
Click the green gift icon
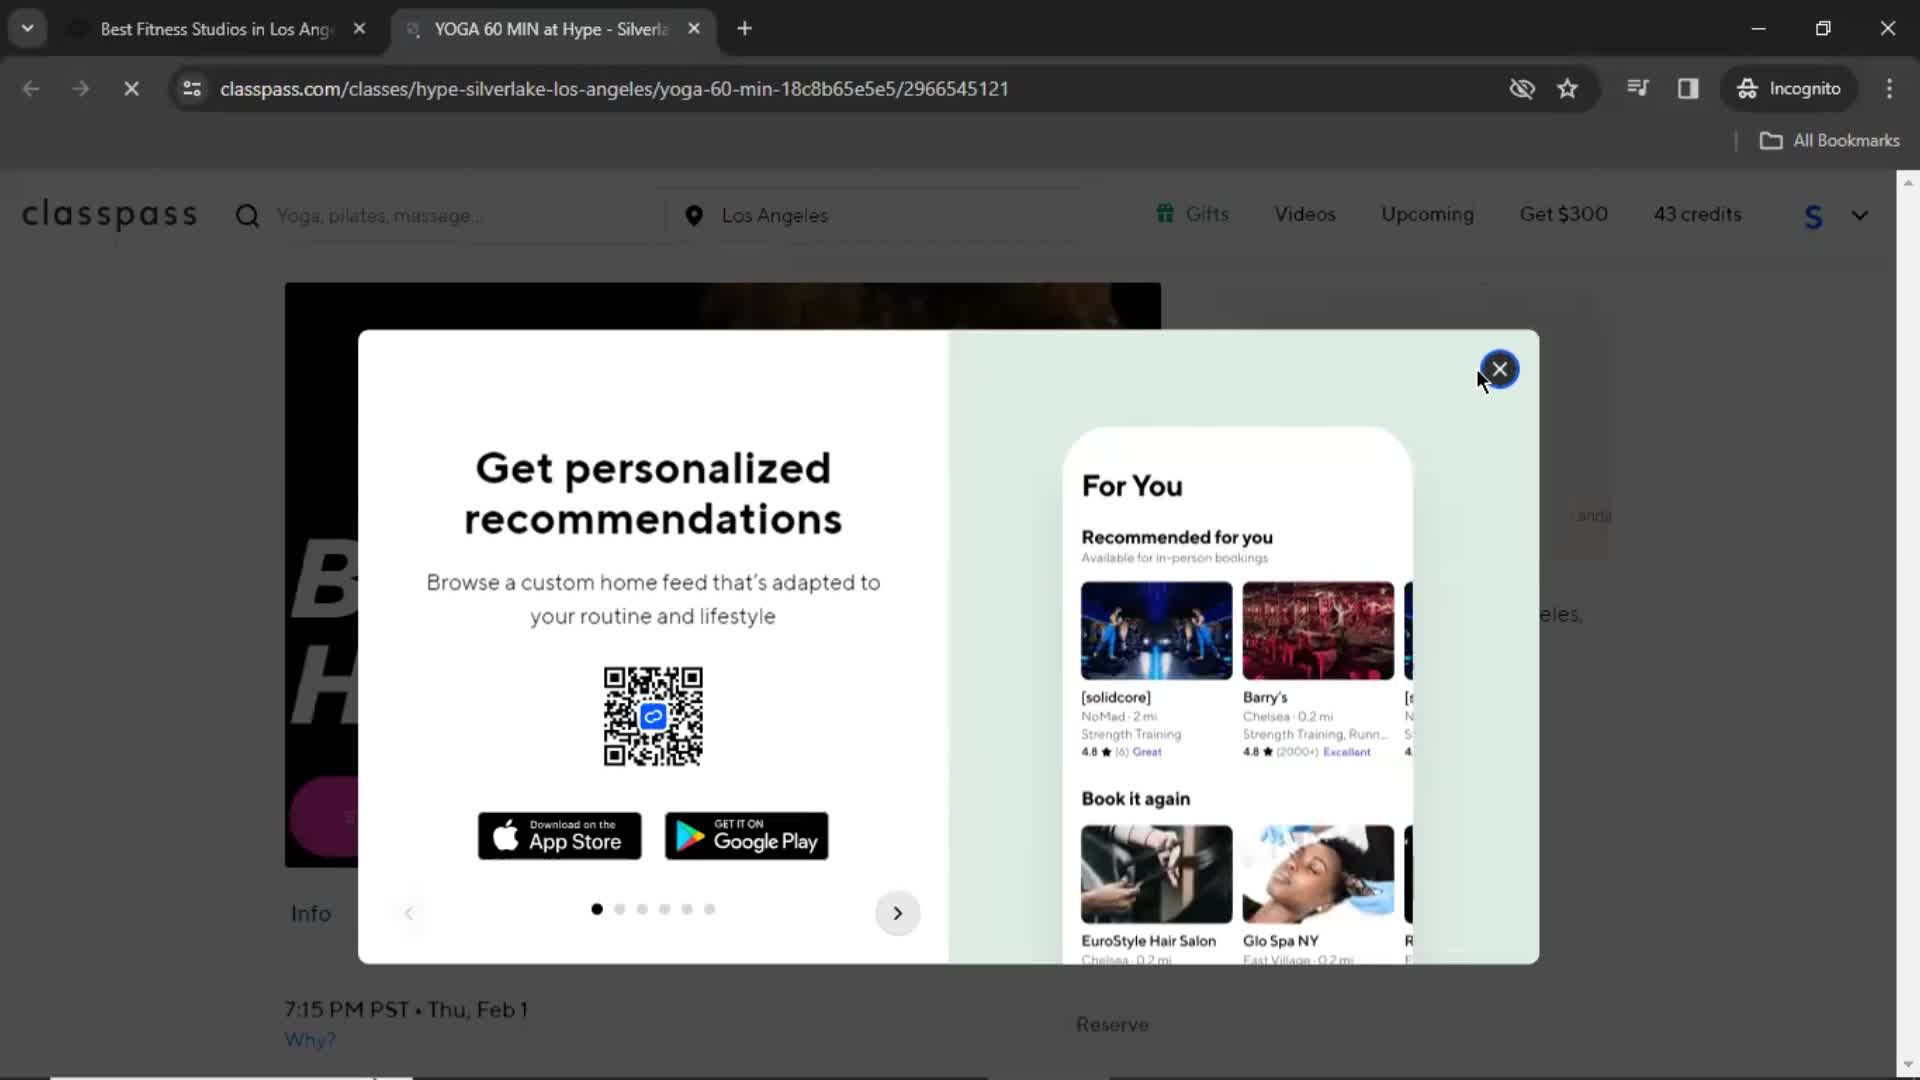(1165, 213)
